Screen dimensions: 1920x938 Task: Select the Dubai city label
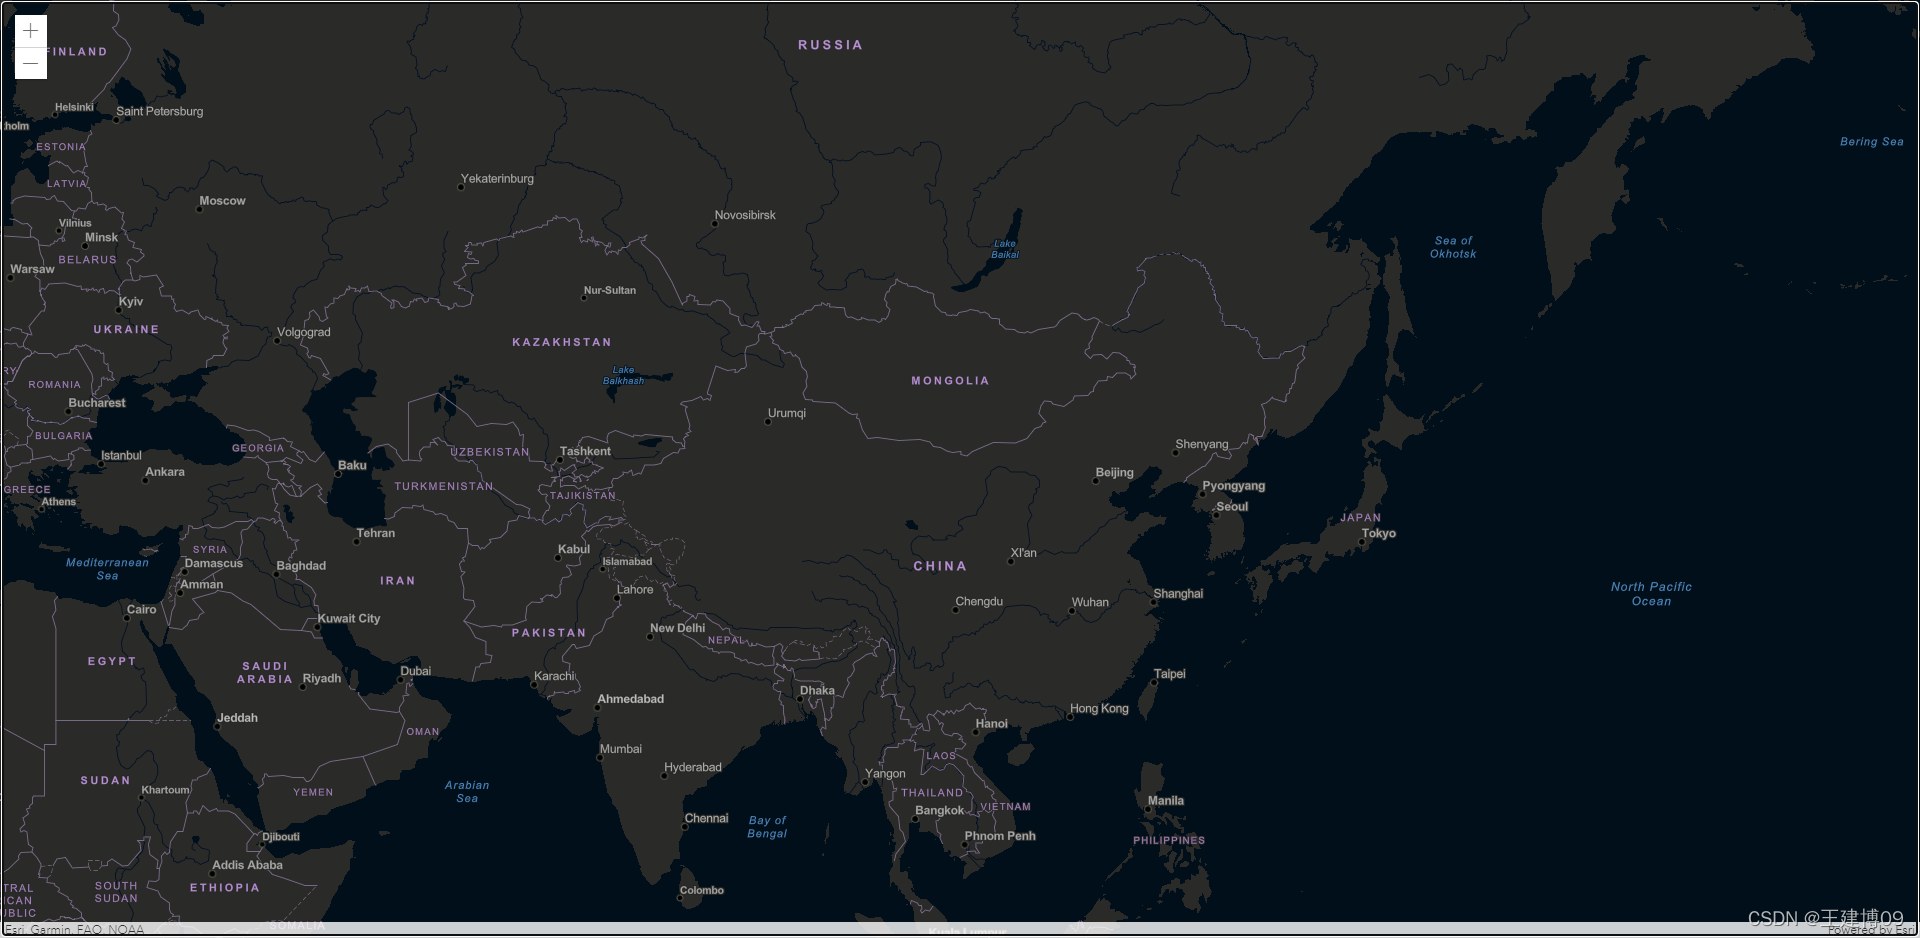coord(416,672)
